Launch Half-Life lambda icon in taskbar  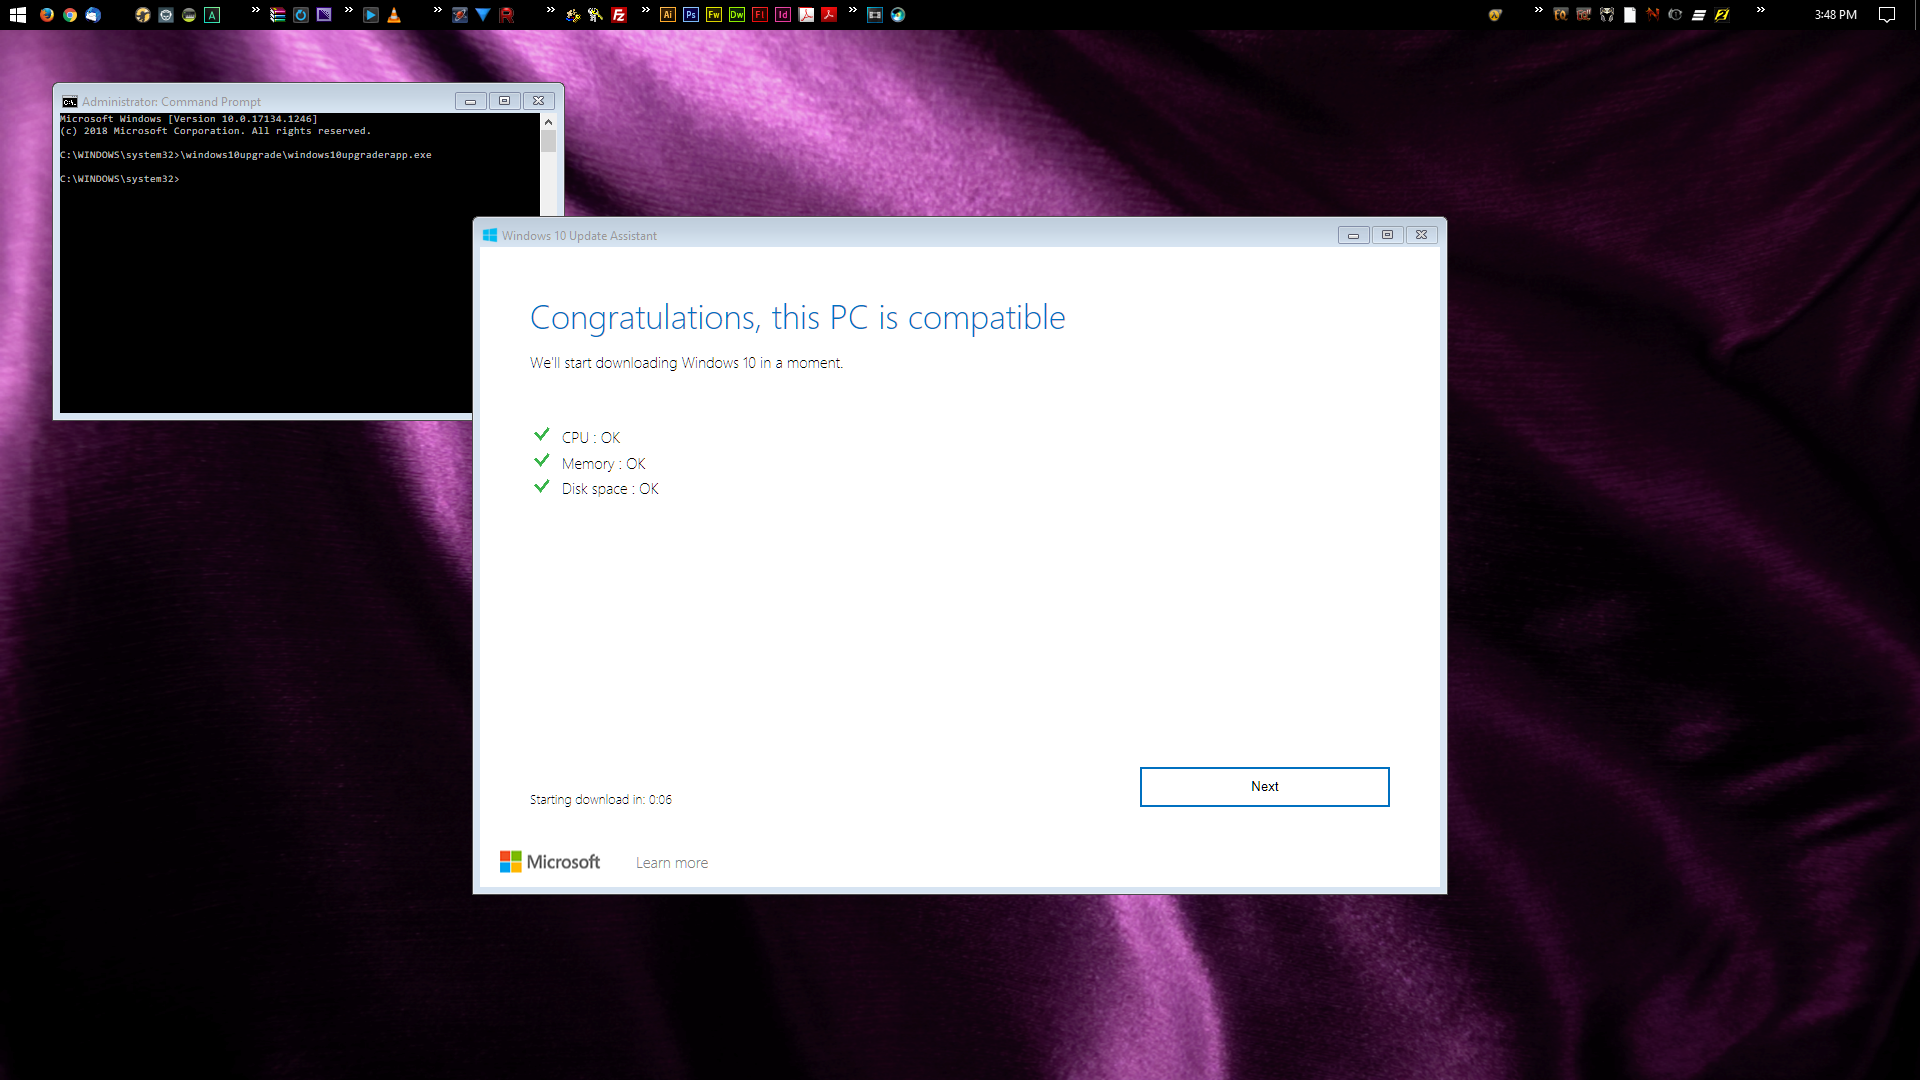coord(1495,15)
